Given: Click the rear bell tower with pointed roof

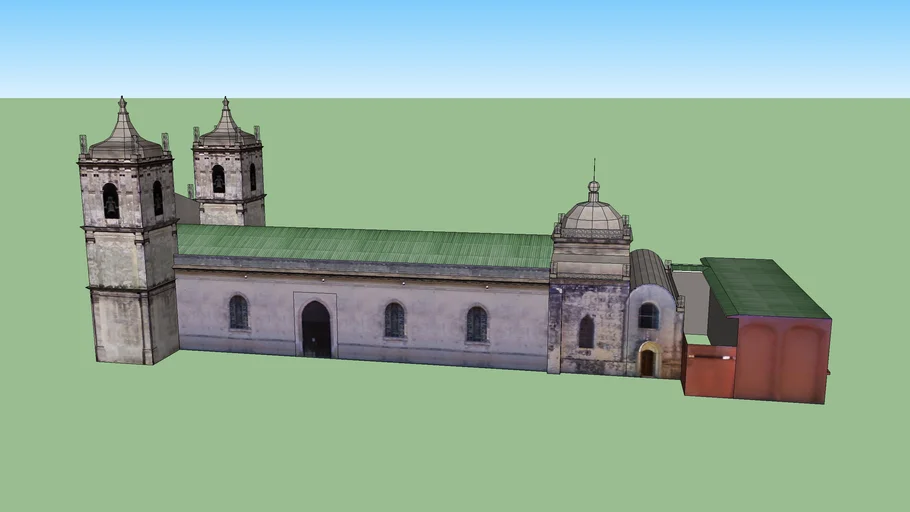Looking at the screenshot, I should pyautogui.click(x=229, y=163).
